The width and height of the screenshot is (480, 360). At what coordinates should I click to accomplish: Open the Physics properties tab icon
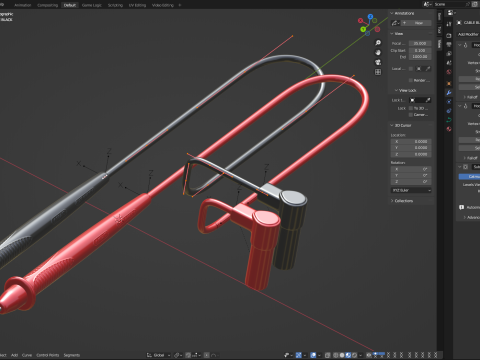point(449,101)
